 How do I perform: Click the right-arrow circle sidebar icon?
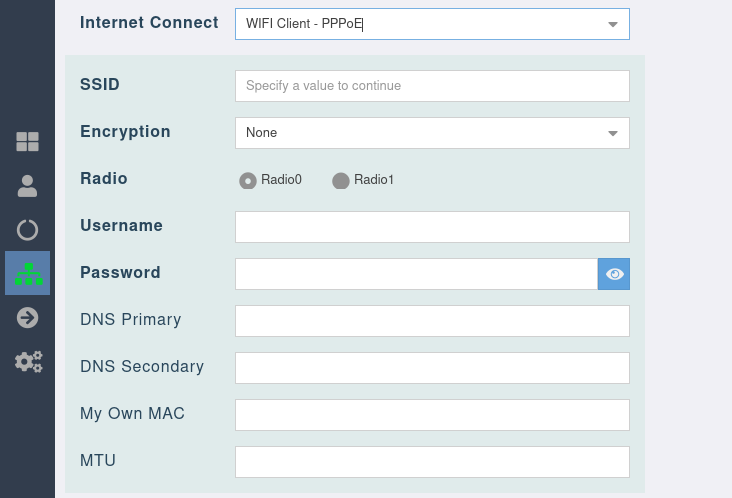tap(27, 318)
